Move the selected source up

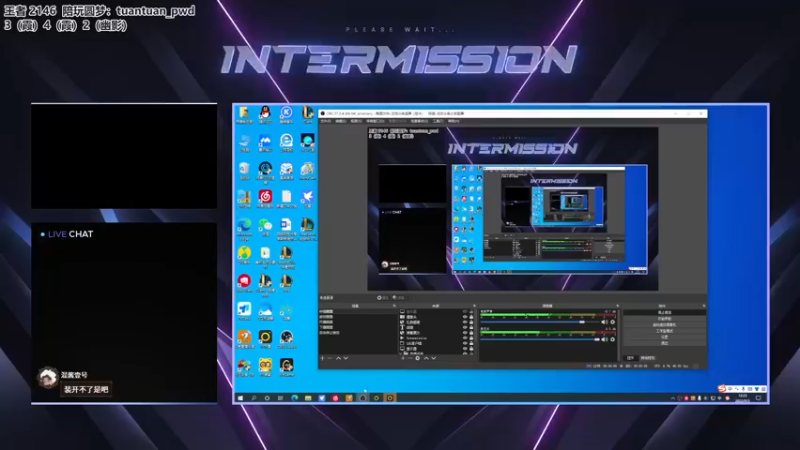click(x=427, y=358)
